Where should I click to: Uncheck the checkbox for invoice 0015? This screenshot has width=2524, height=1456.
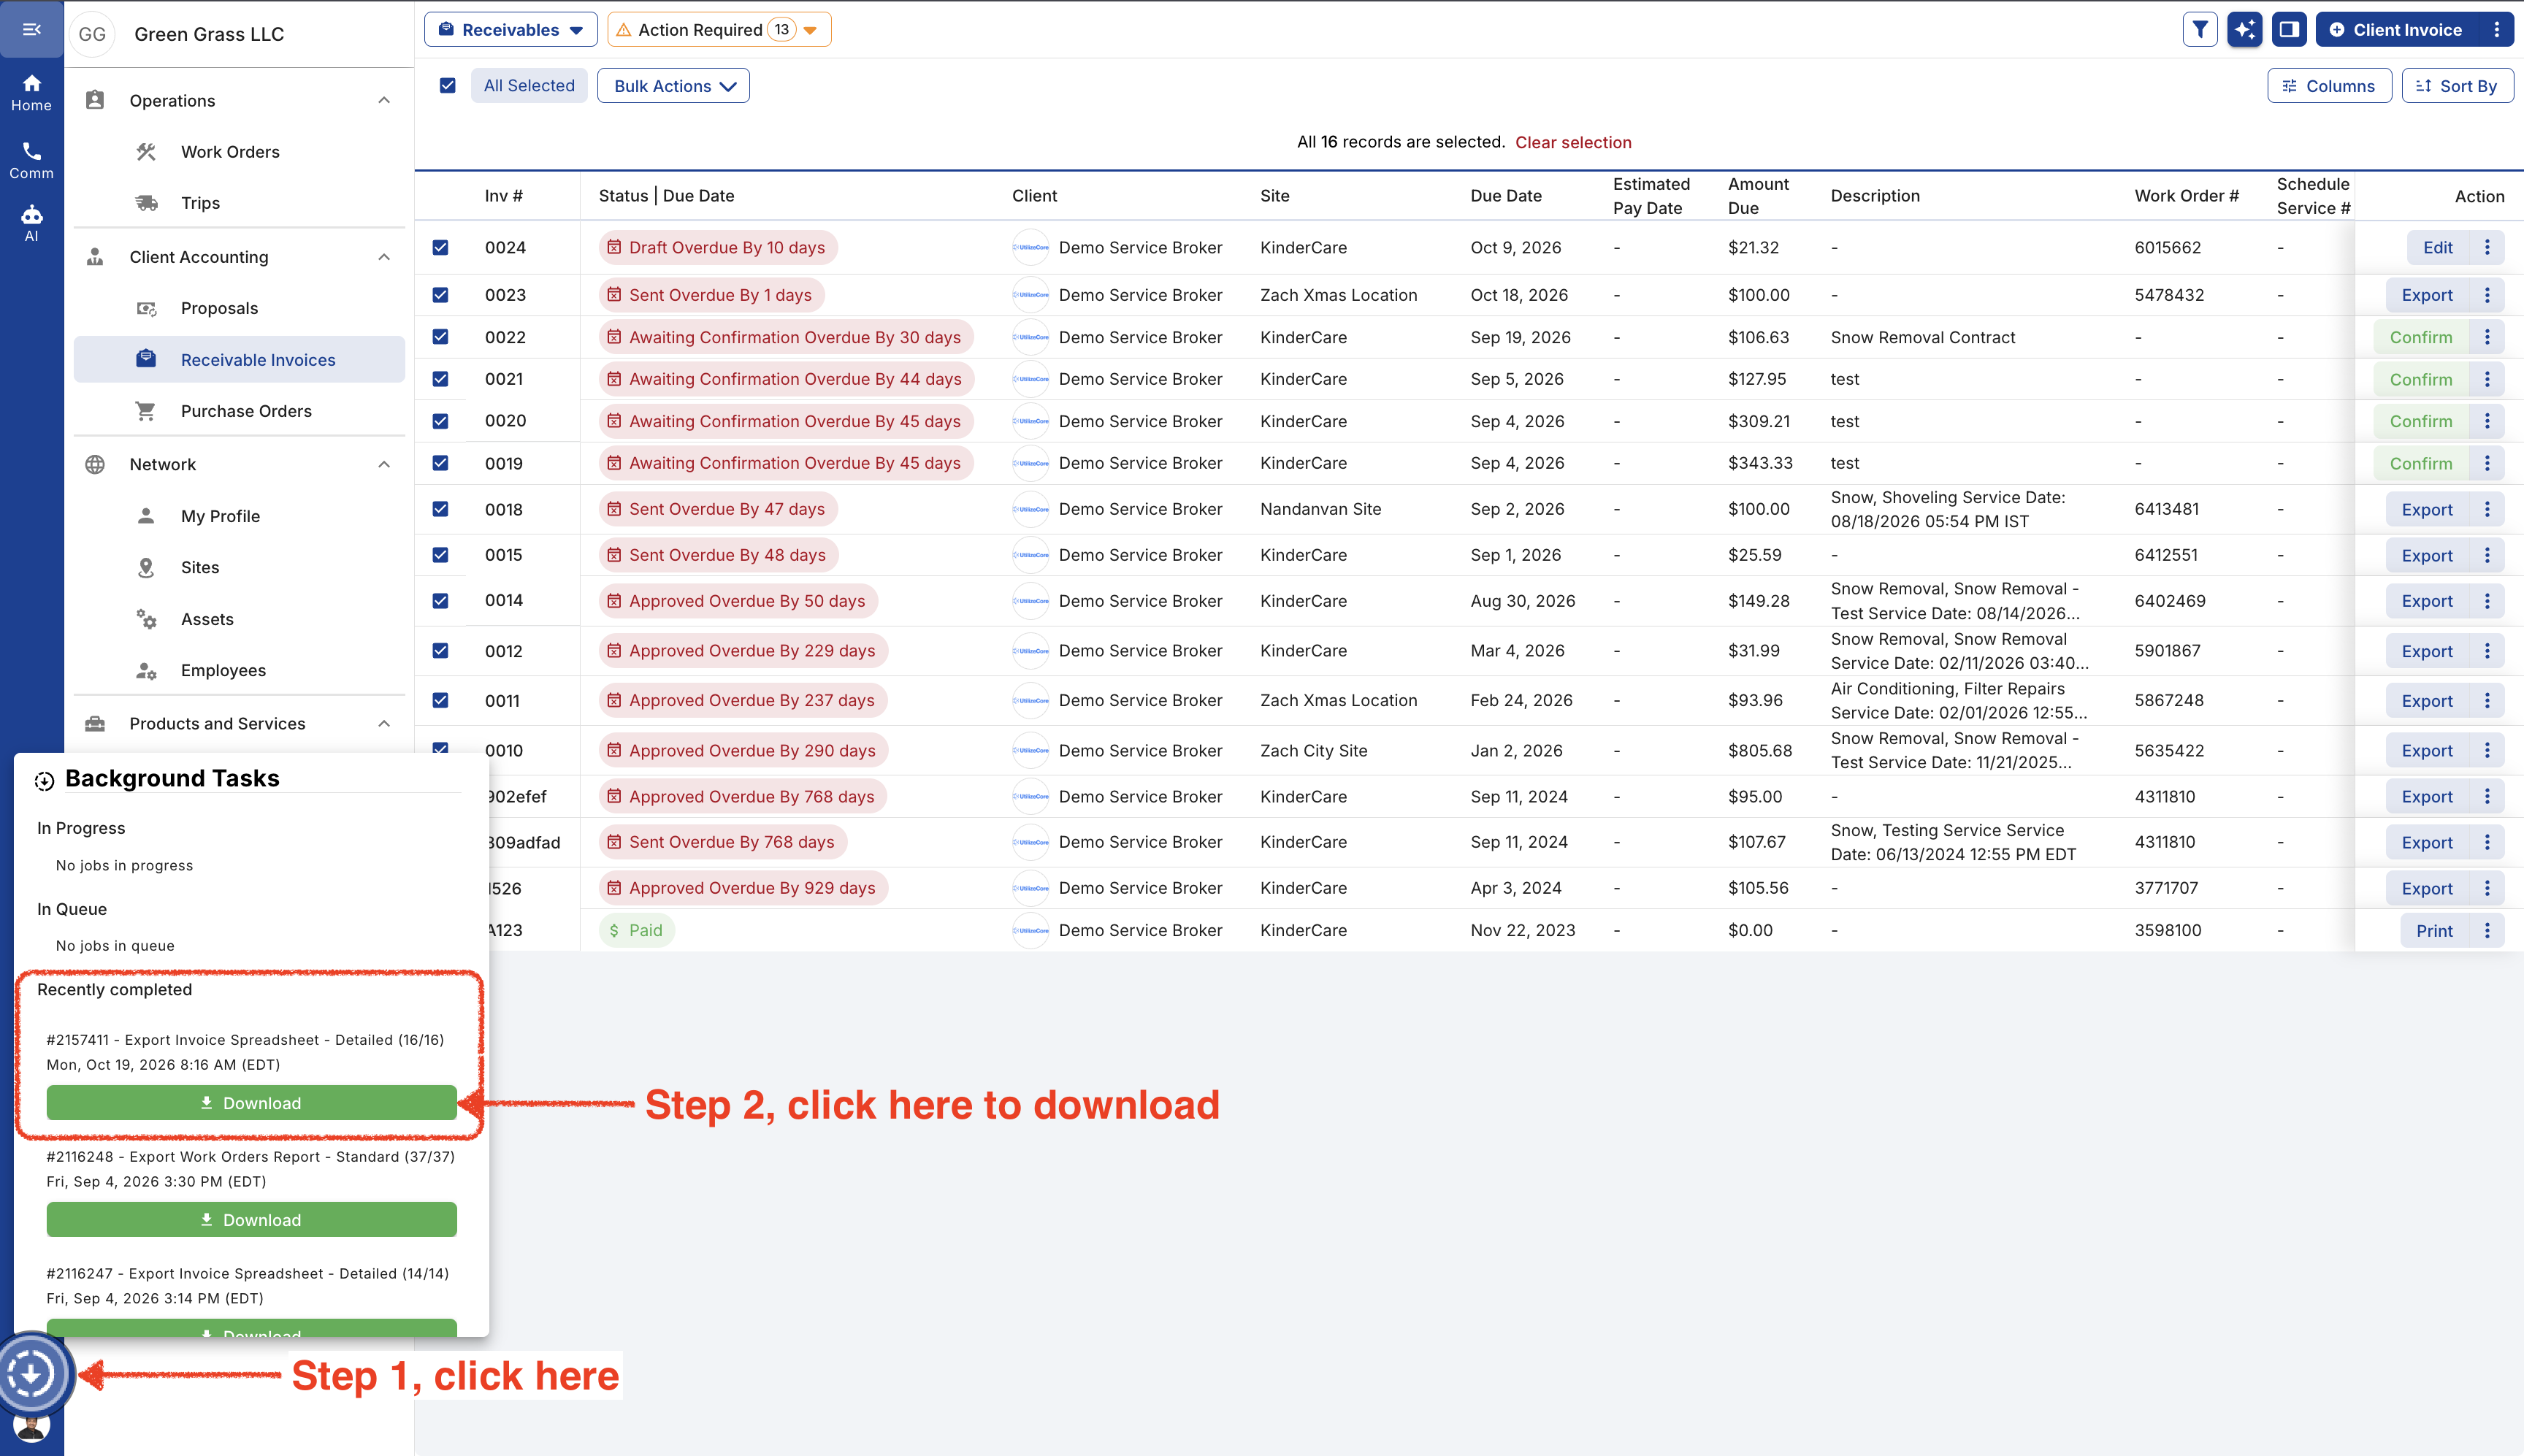(440, 555)
